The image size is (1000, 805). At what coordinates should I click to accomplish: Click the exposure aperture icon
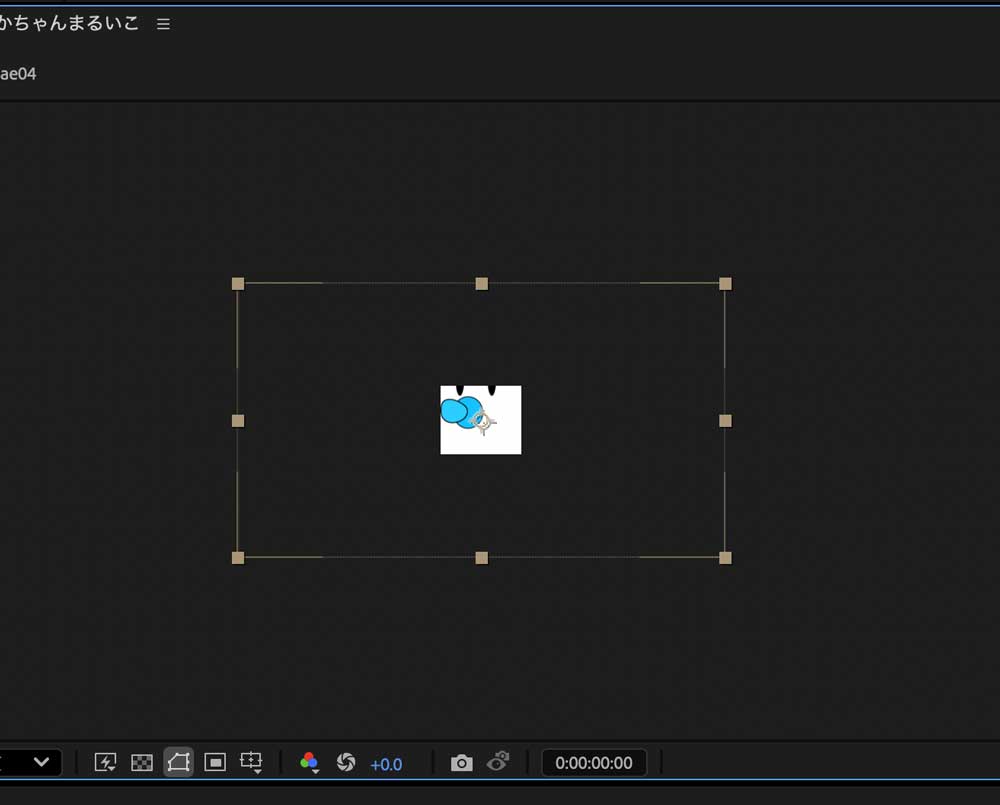pyautogui.click(x=346, y=762)
